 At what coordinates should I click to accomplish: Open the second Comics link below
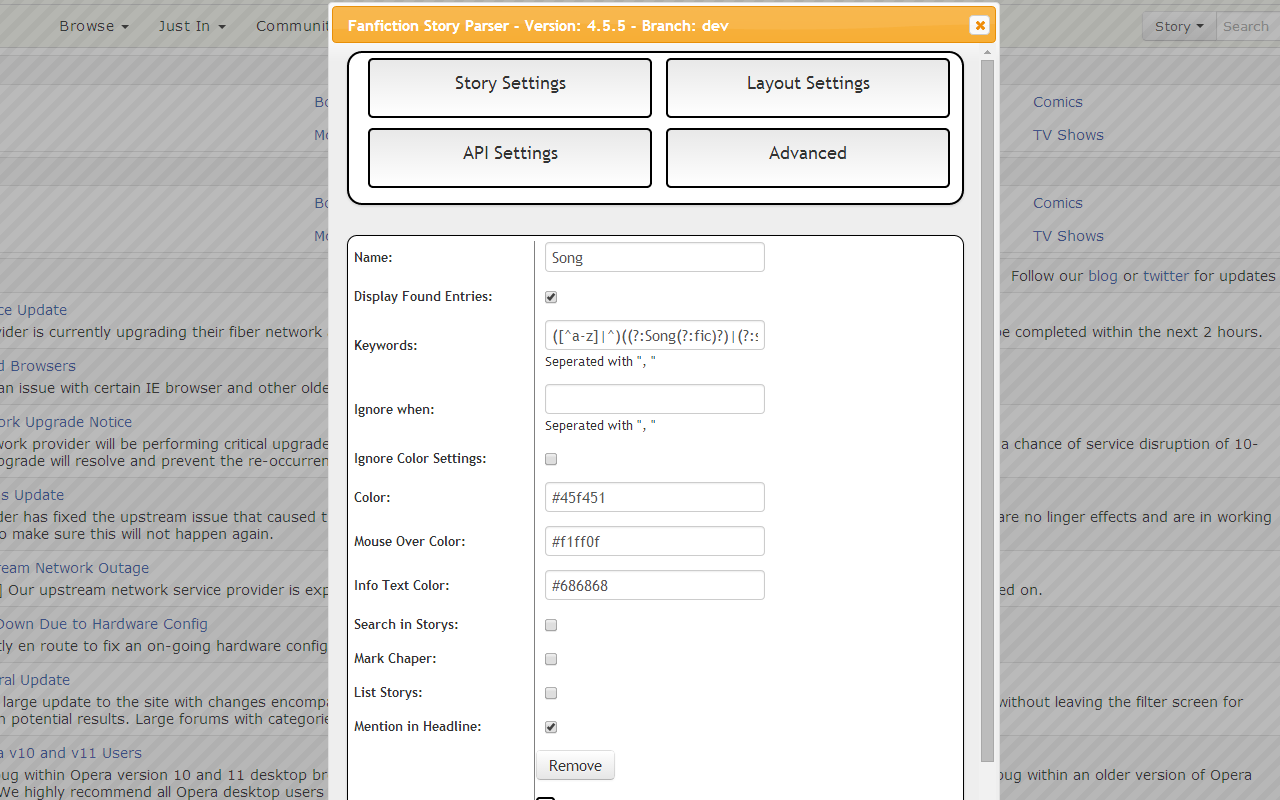point(1058,203)
